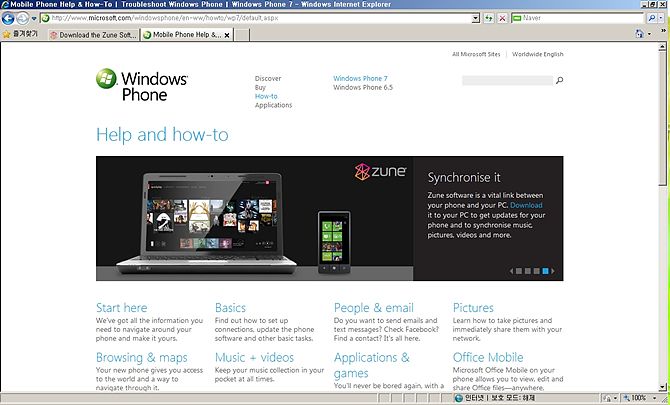Close the Mobile Phone Help tab

[227, 35]
